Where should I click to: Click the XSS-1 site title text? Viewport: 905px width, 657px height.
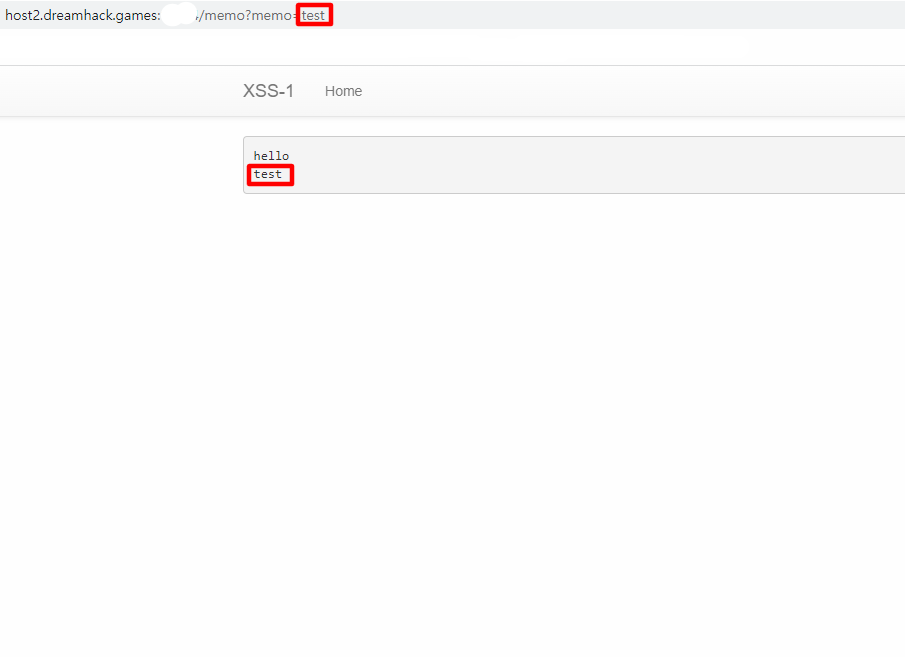(x=268, y=90)
